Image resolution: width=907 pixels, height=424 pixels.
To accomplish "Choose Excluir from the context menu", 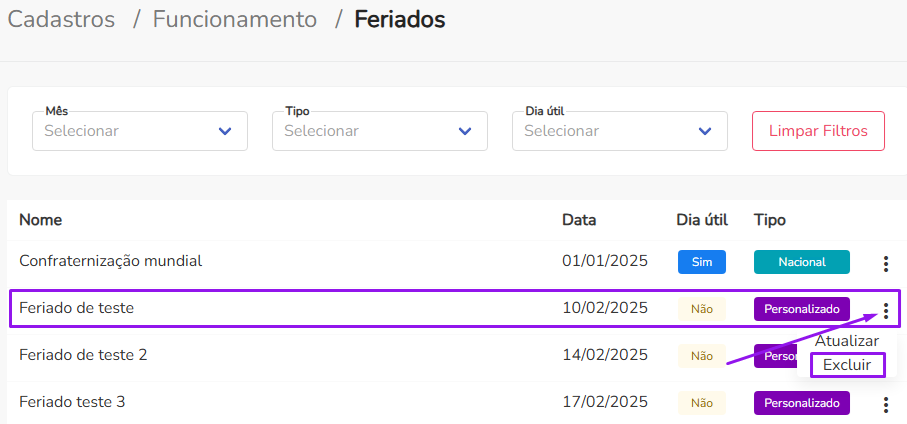I will [x=847, y=365].
